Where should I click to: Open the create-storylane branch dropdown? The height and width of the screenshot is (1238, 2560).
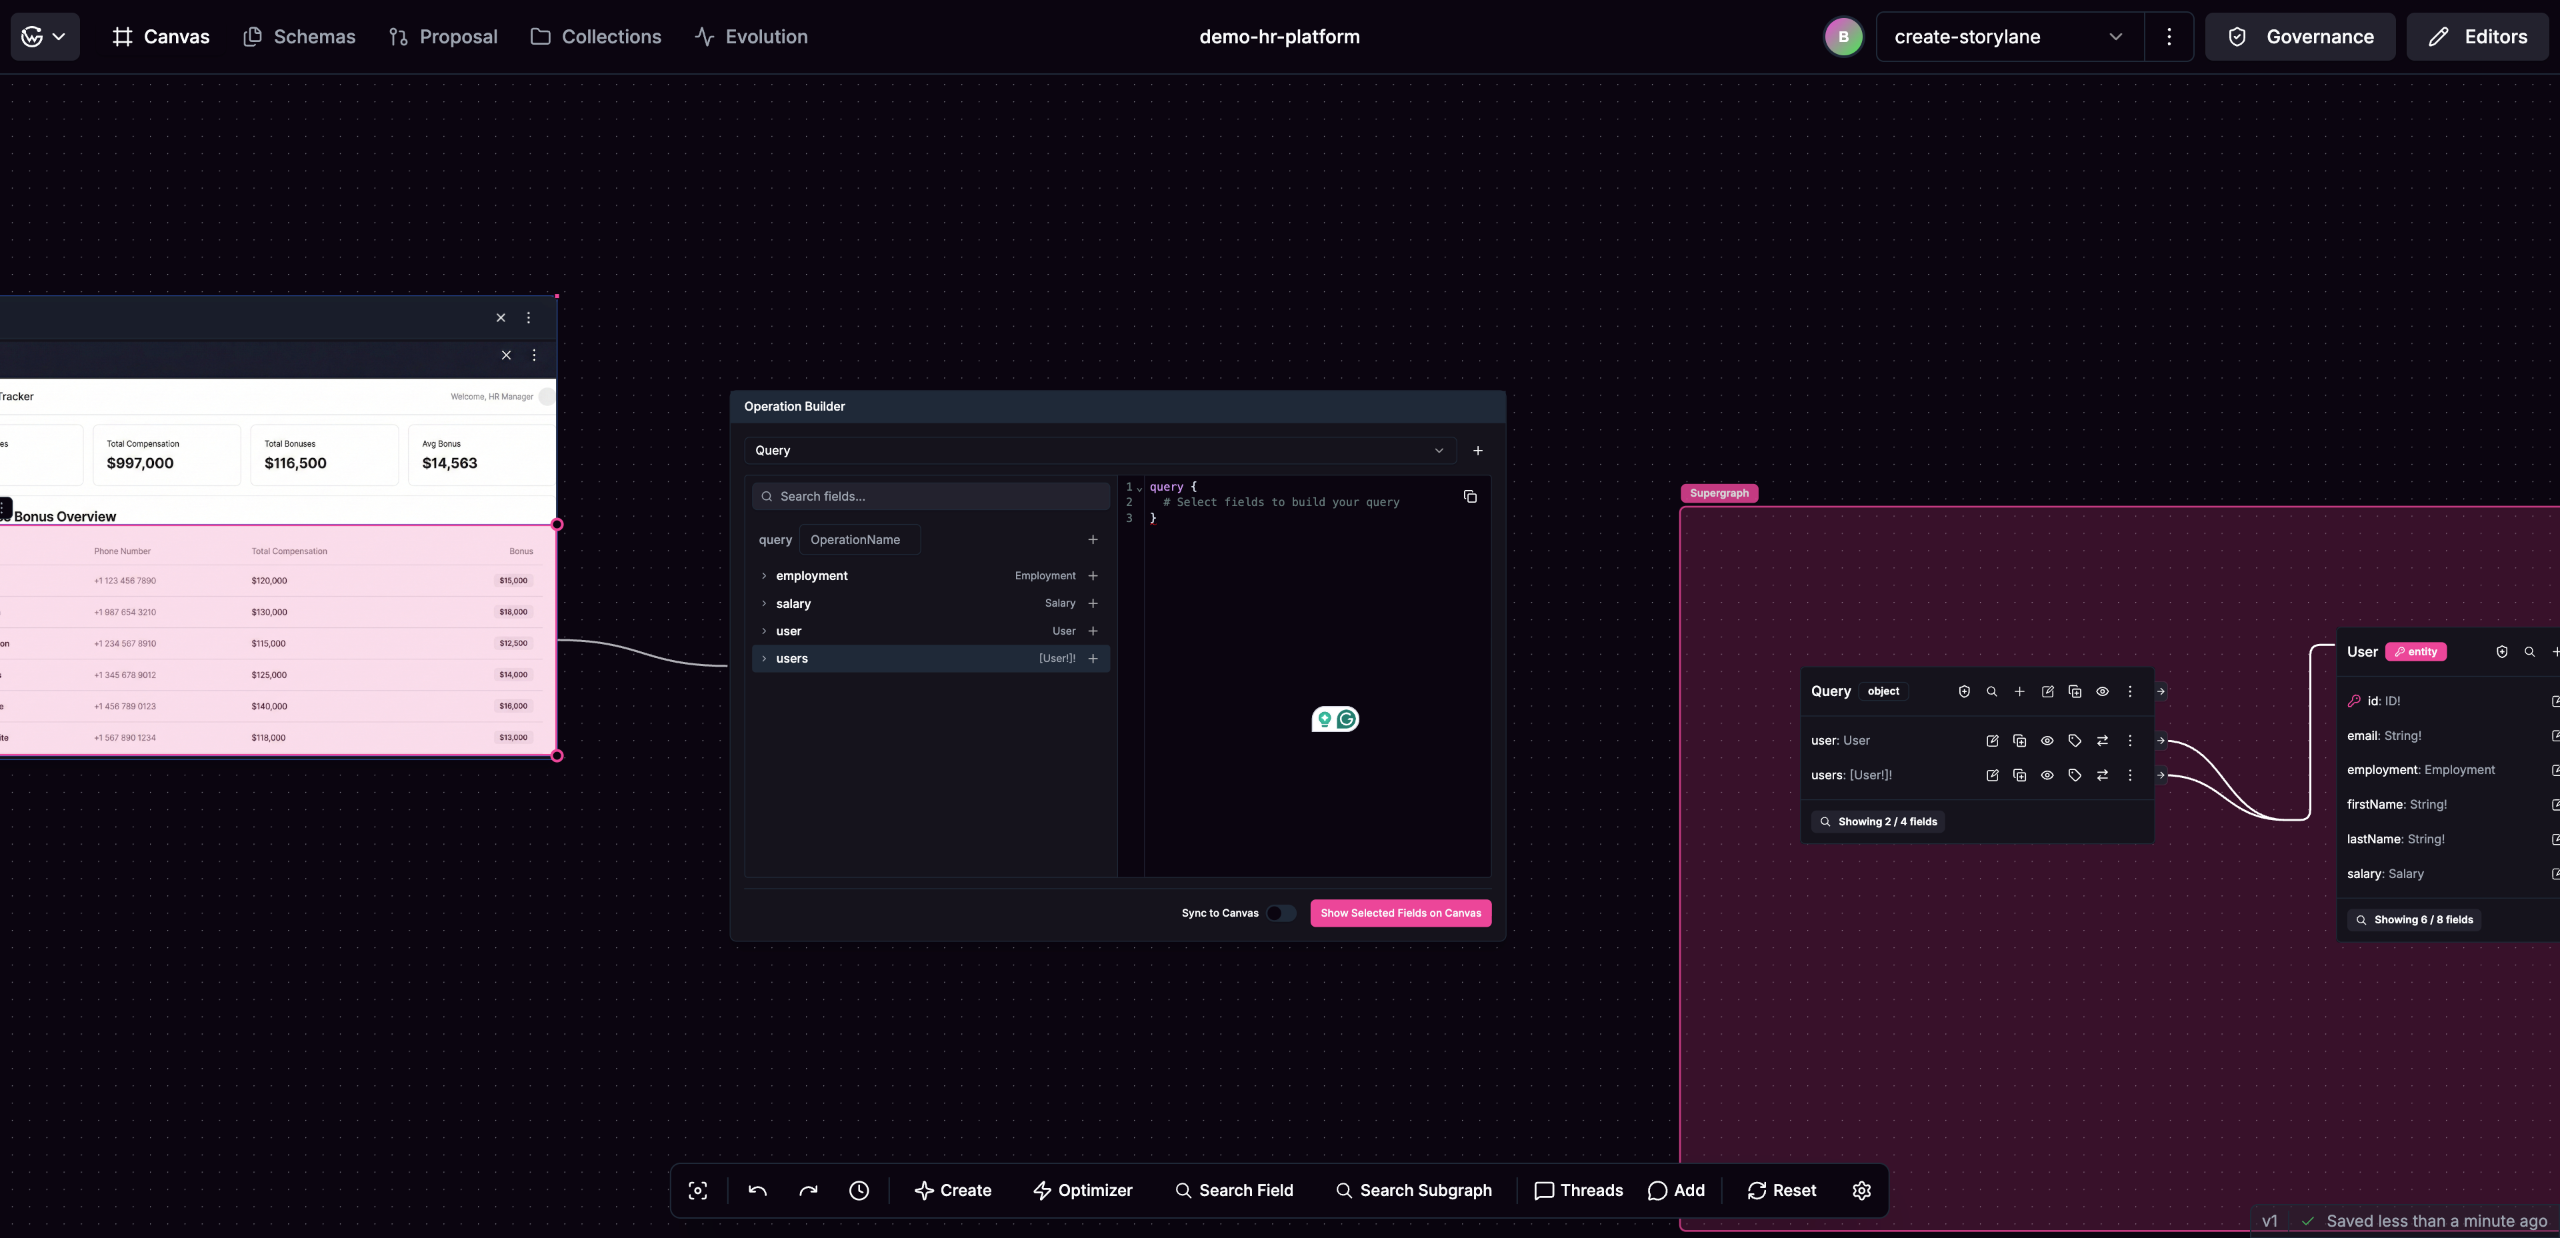[x=2010, y=37]
